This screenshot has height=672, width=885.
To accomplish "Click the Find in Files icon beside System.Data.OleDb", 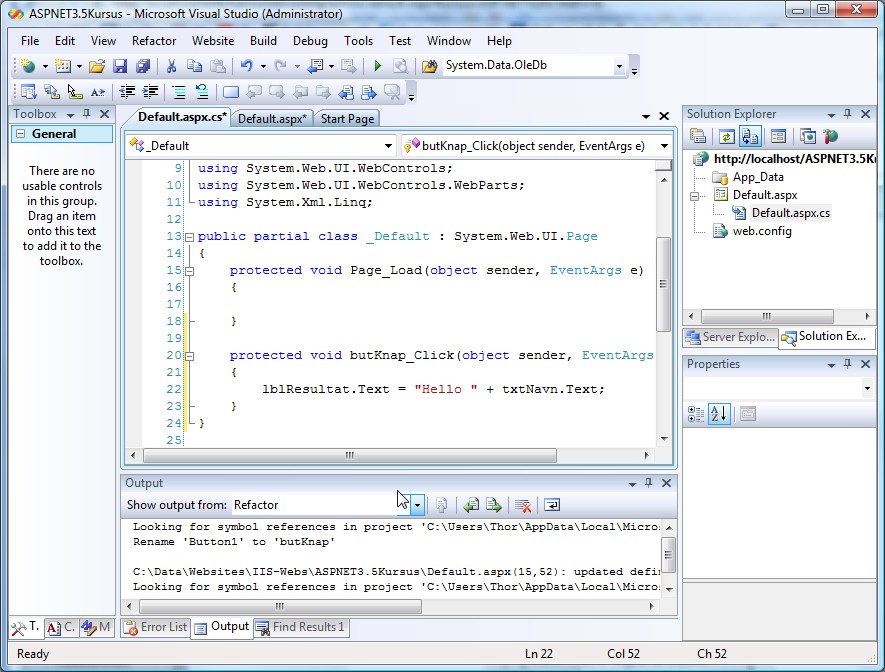I will pos(430,67).
